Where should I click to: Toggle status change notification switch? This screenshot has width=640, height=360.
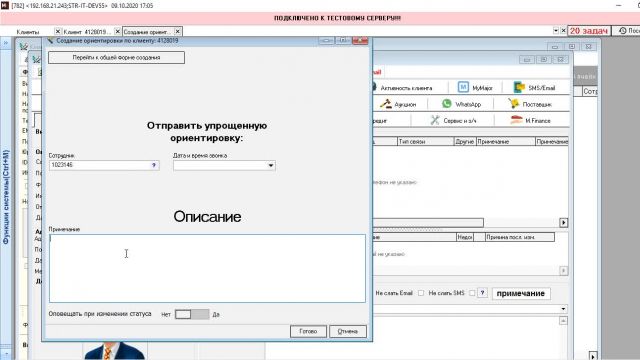pyautogui.click(x=192, y=314)
